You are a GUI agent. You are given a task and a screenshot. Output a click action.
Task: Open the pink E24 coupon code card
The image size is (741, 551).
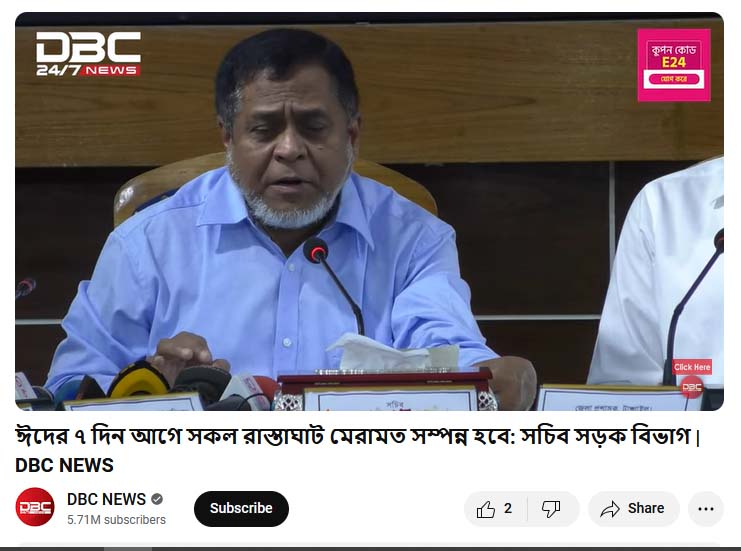[x=673, y=65]
